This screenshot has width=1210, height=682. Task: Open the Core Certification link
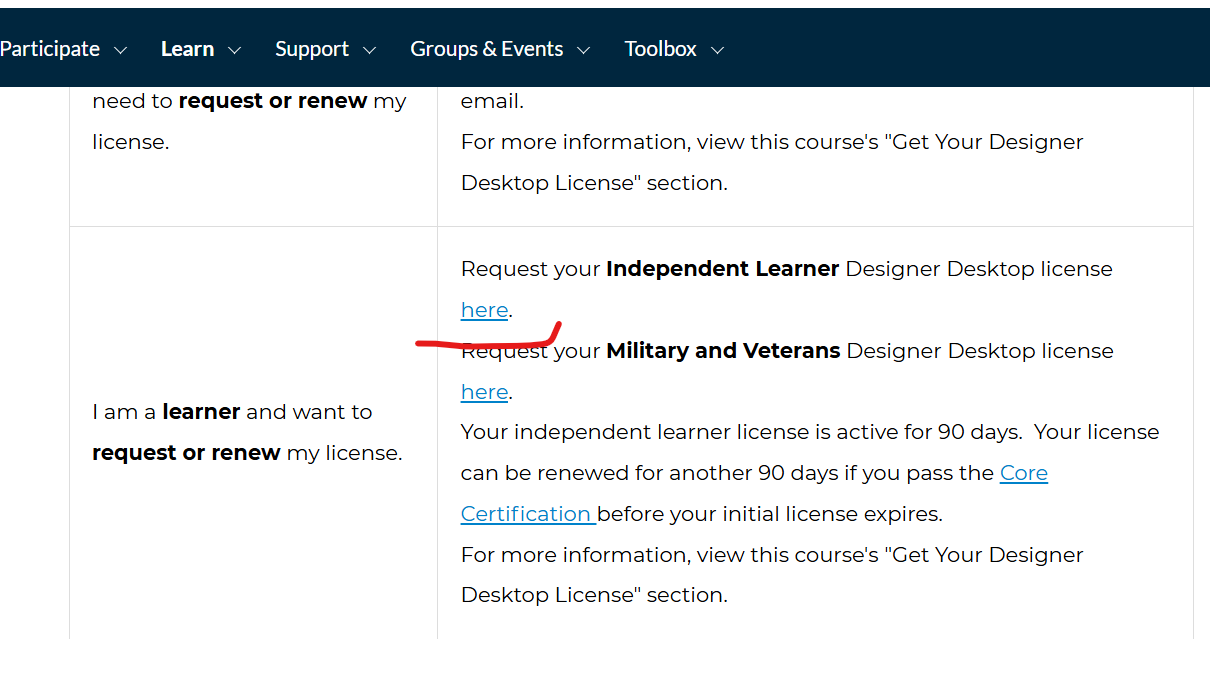[1023, 473]
